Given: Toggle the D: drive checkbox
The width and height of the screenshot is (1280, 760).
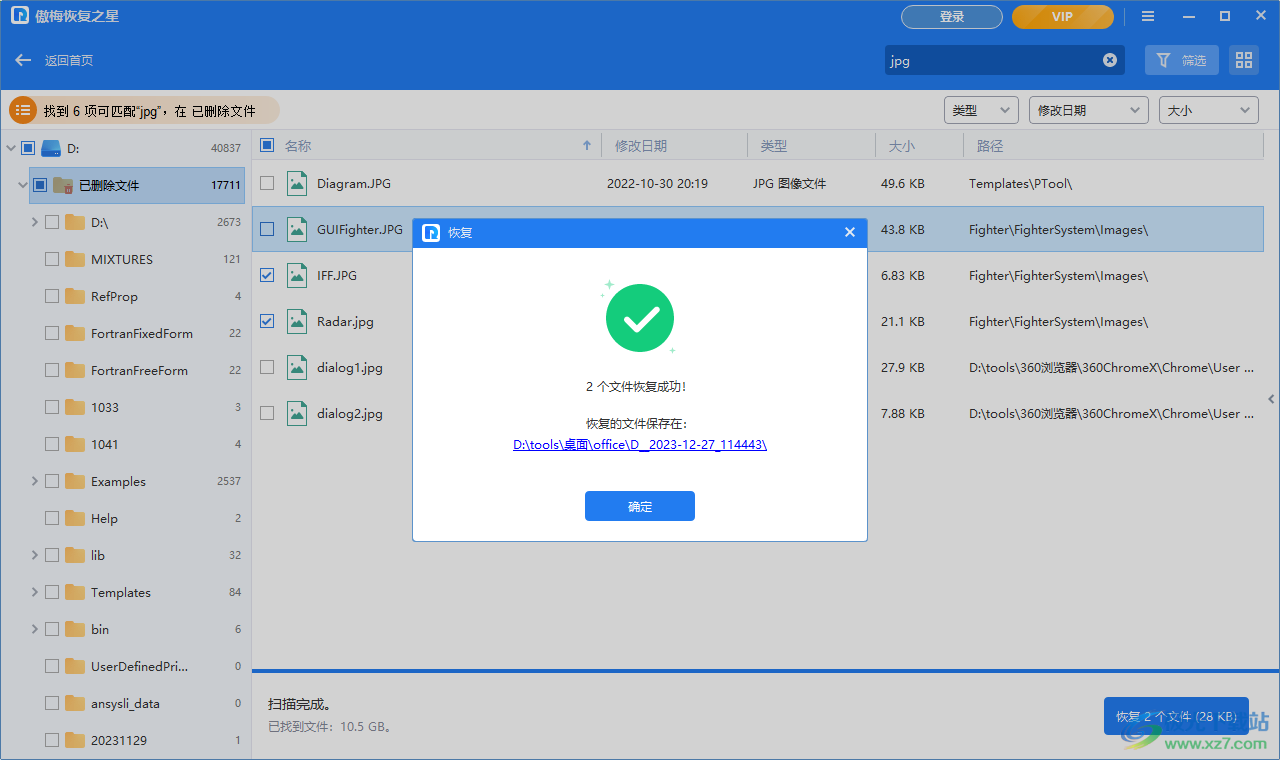Looking at the screenshot, I should pyautogui.click(x=28, y=148).
